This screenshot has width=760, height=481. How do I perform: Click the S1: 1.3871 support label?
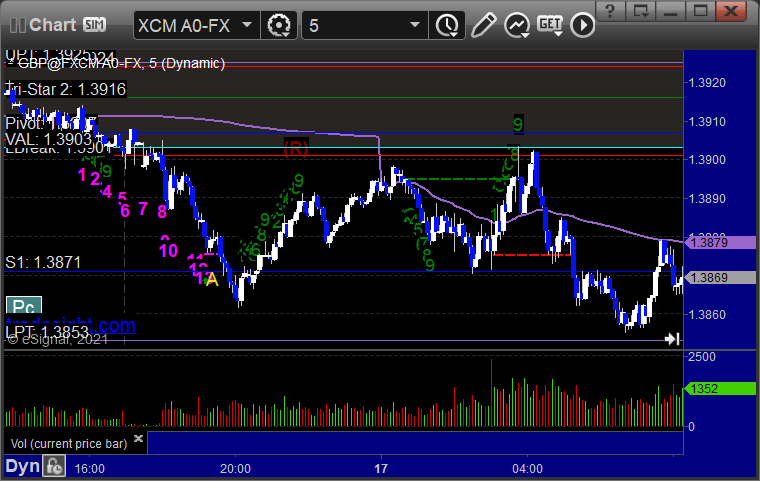click(43, 262)
